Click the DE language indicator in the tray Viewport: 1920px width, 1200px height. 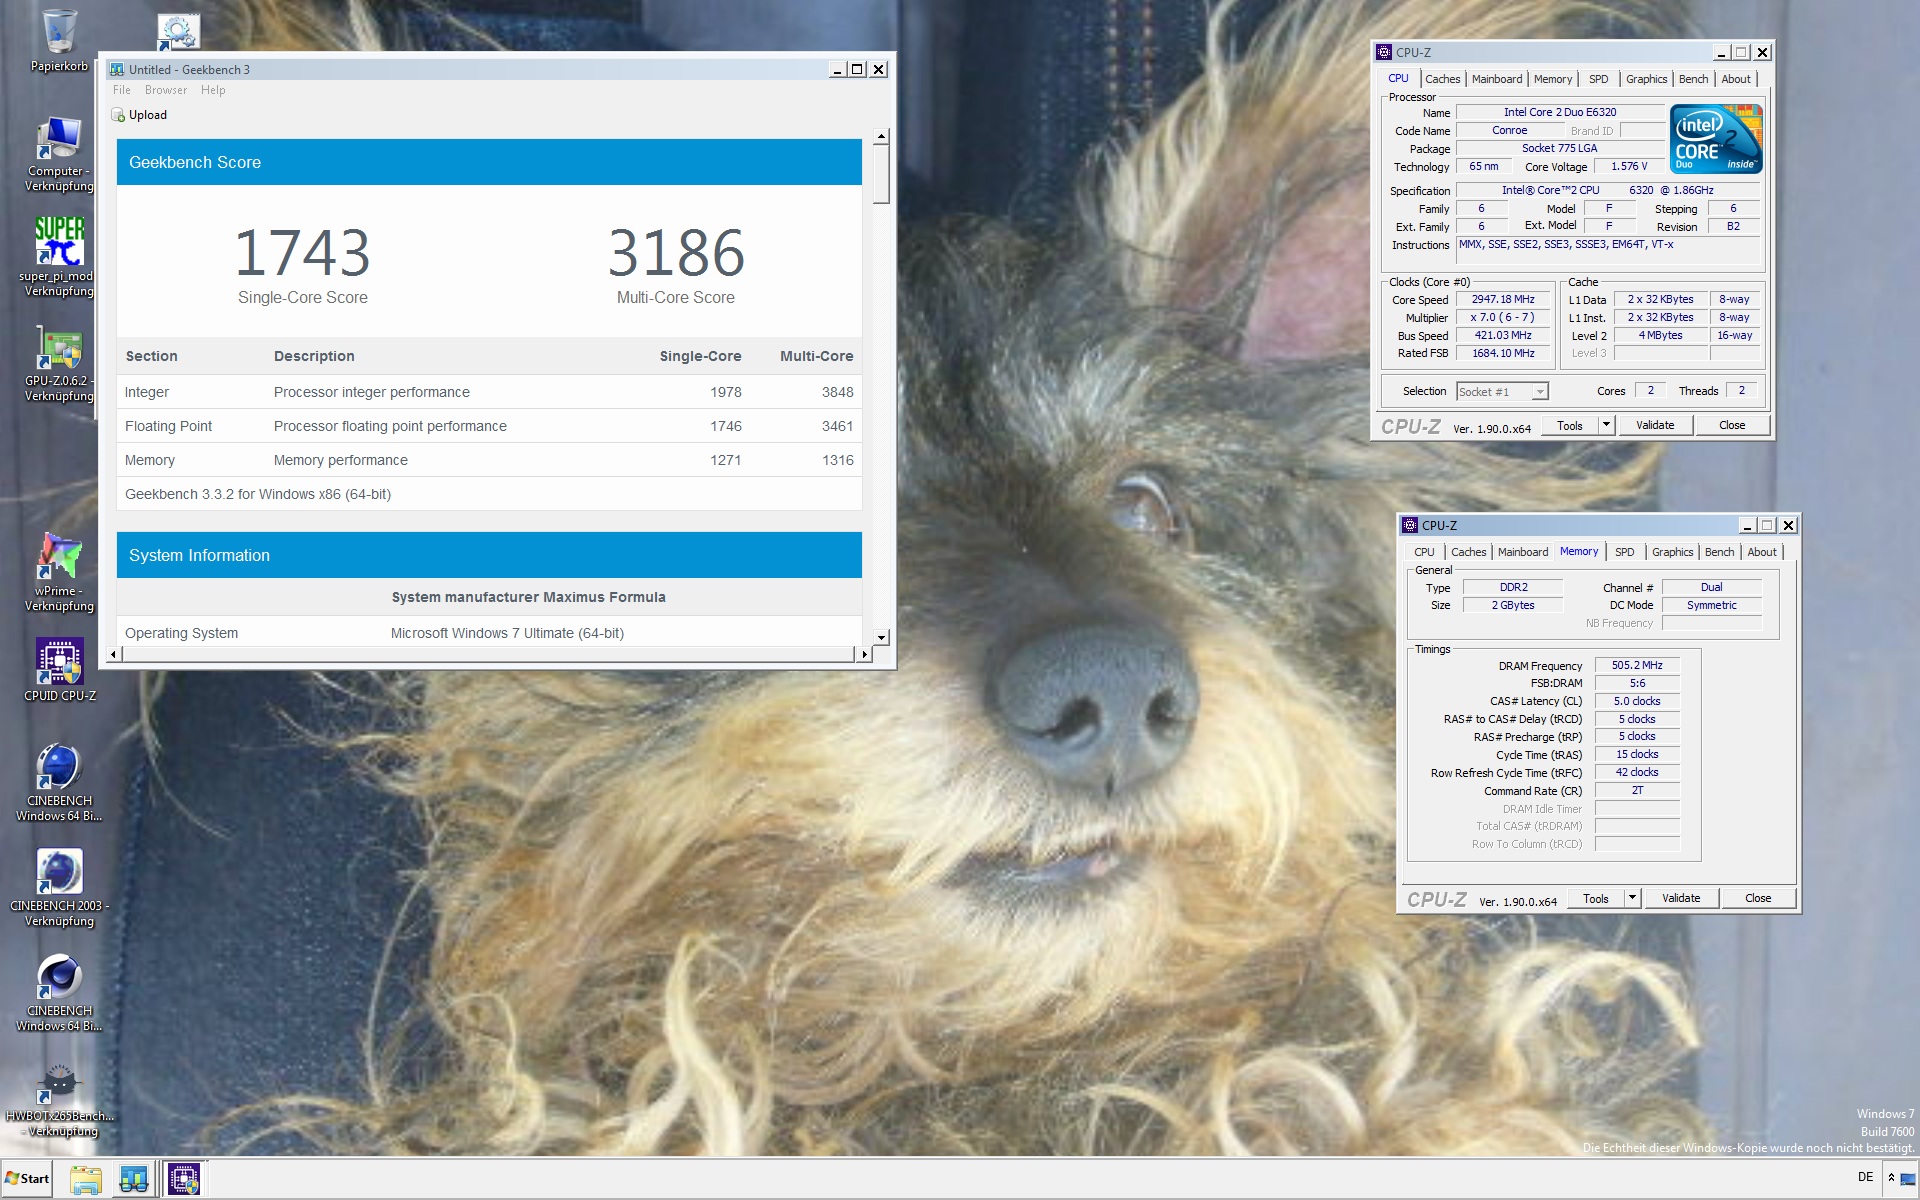(x=1865, y=1177)
